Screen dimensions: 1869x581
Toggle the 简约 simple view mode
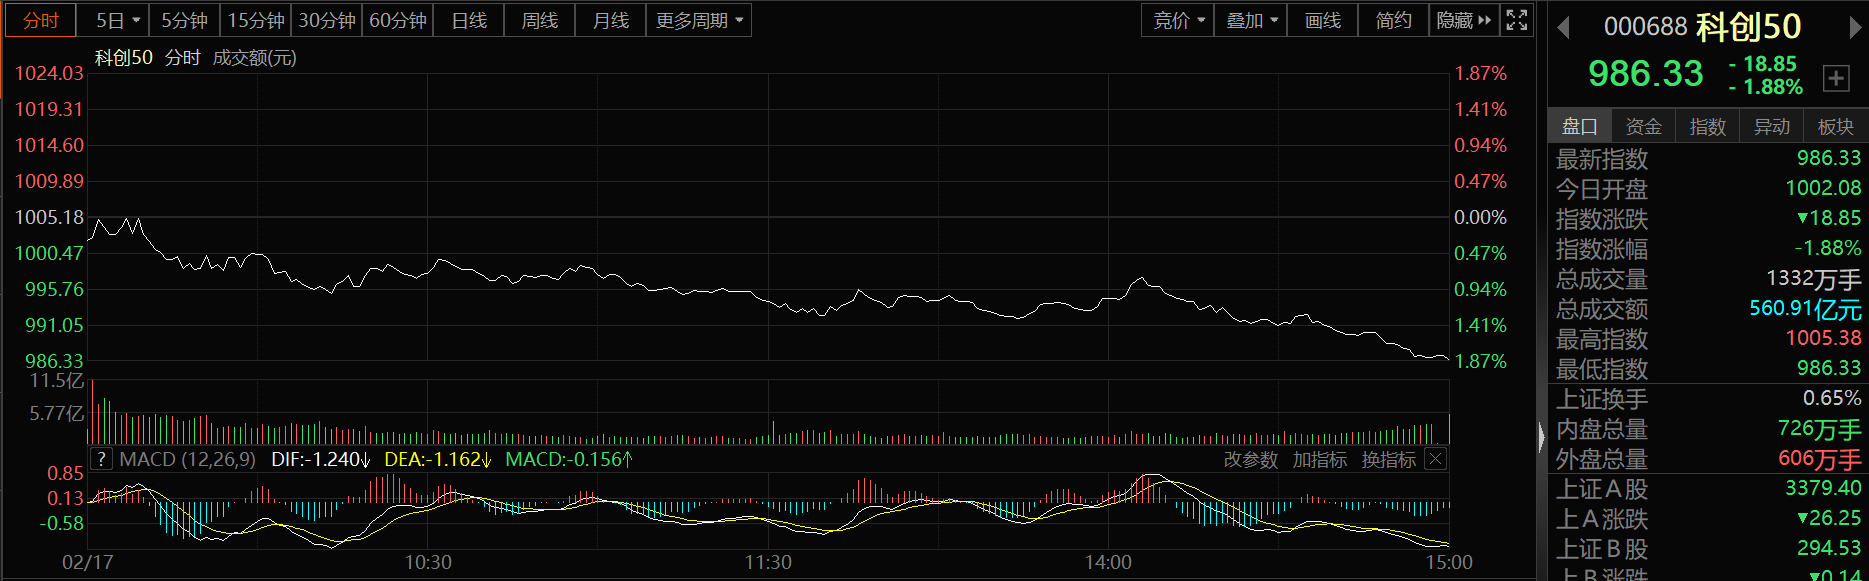click(x=1393, y=20)
